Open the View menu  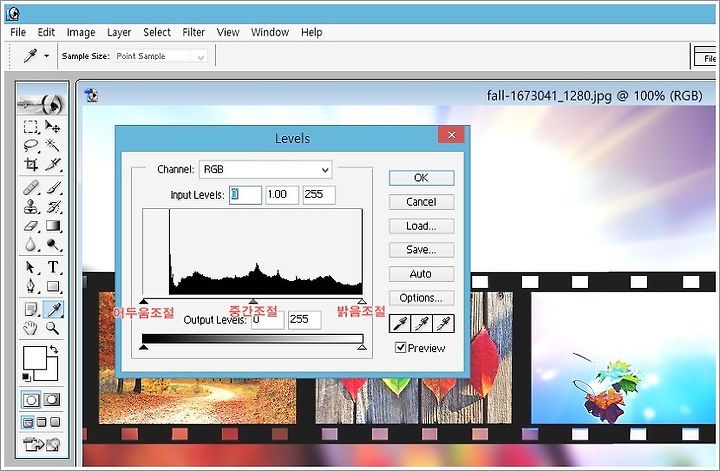click(228, 32)
